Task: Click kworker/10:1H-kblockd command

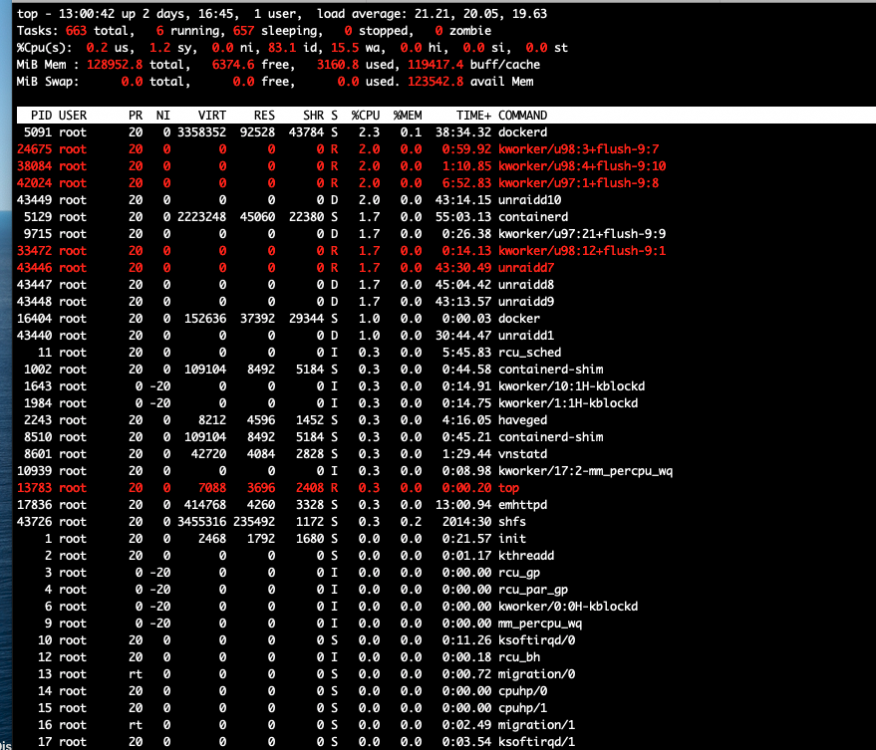Action: click(572, 386)
